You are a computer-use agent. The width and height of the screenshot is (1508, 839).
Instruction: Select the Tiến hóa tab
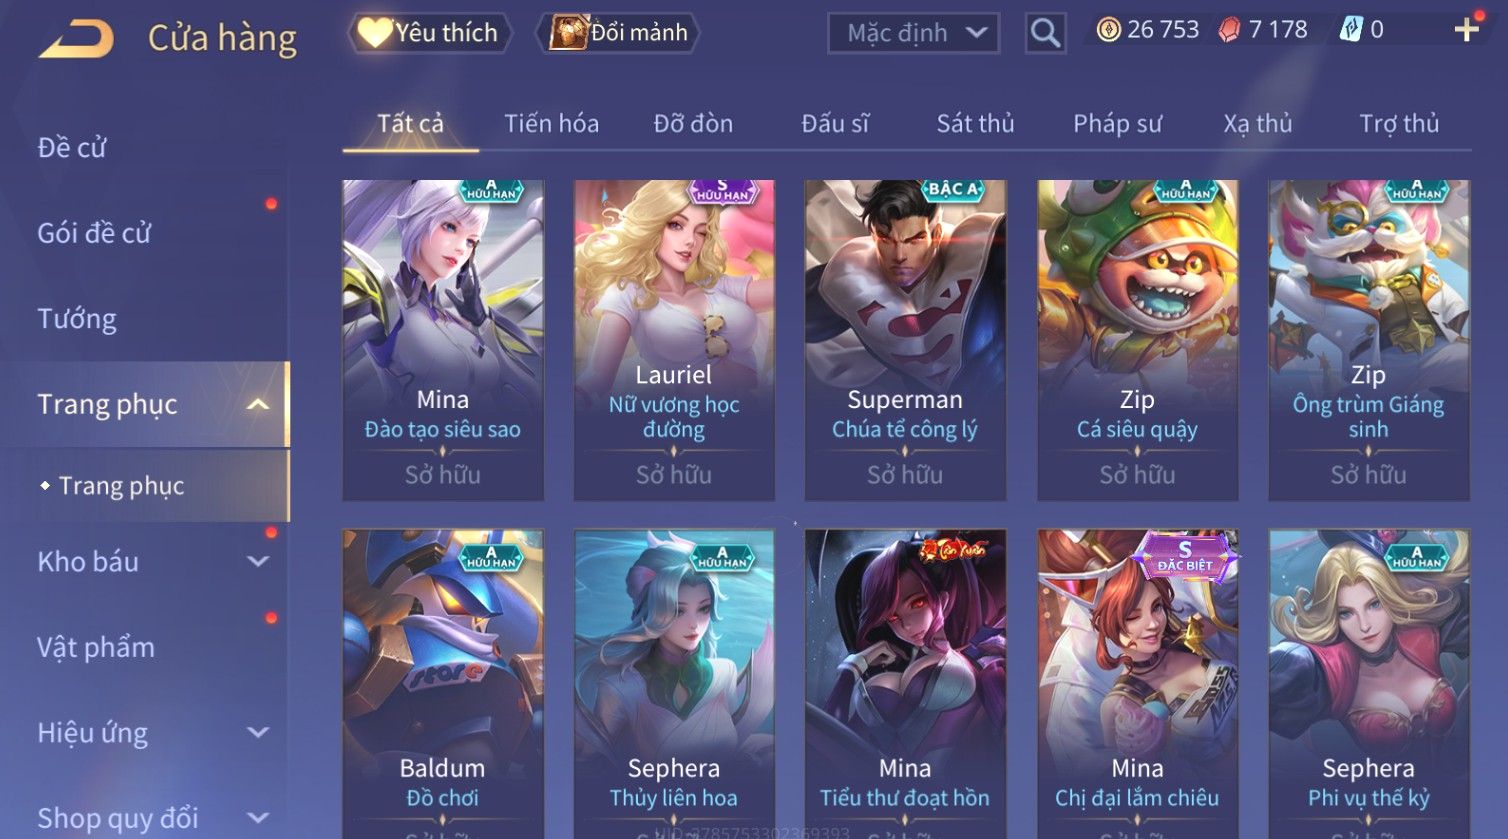point(551,123)
